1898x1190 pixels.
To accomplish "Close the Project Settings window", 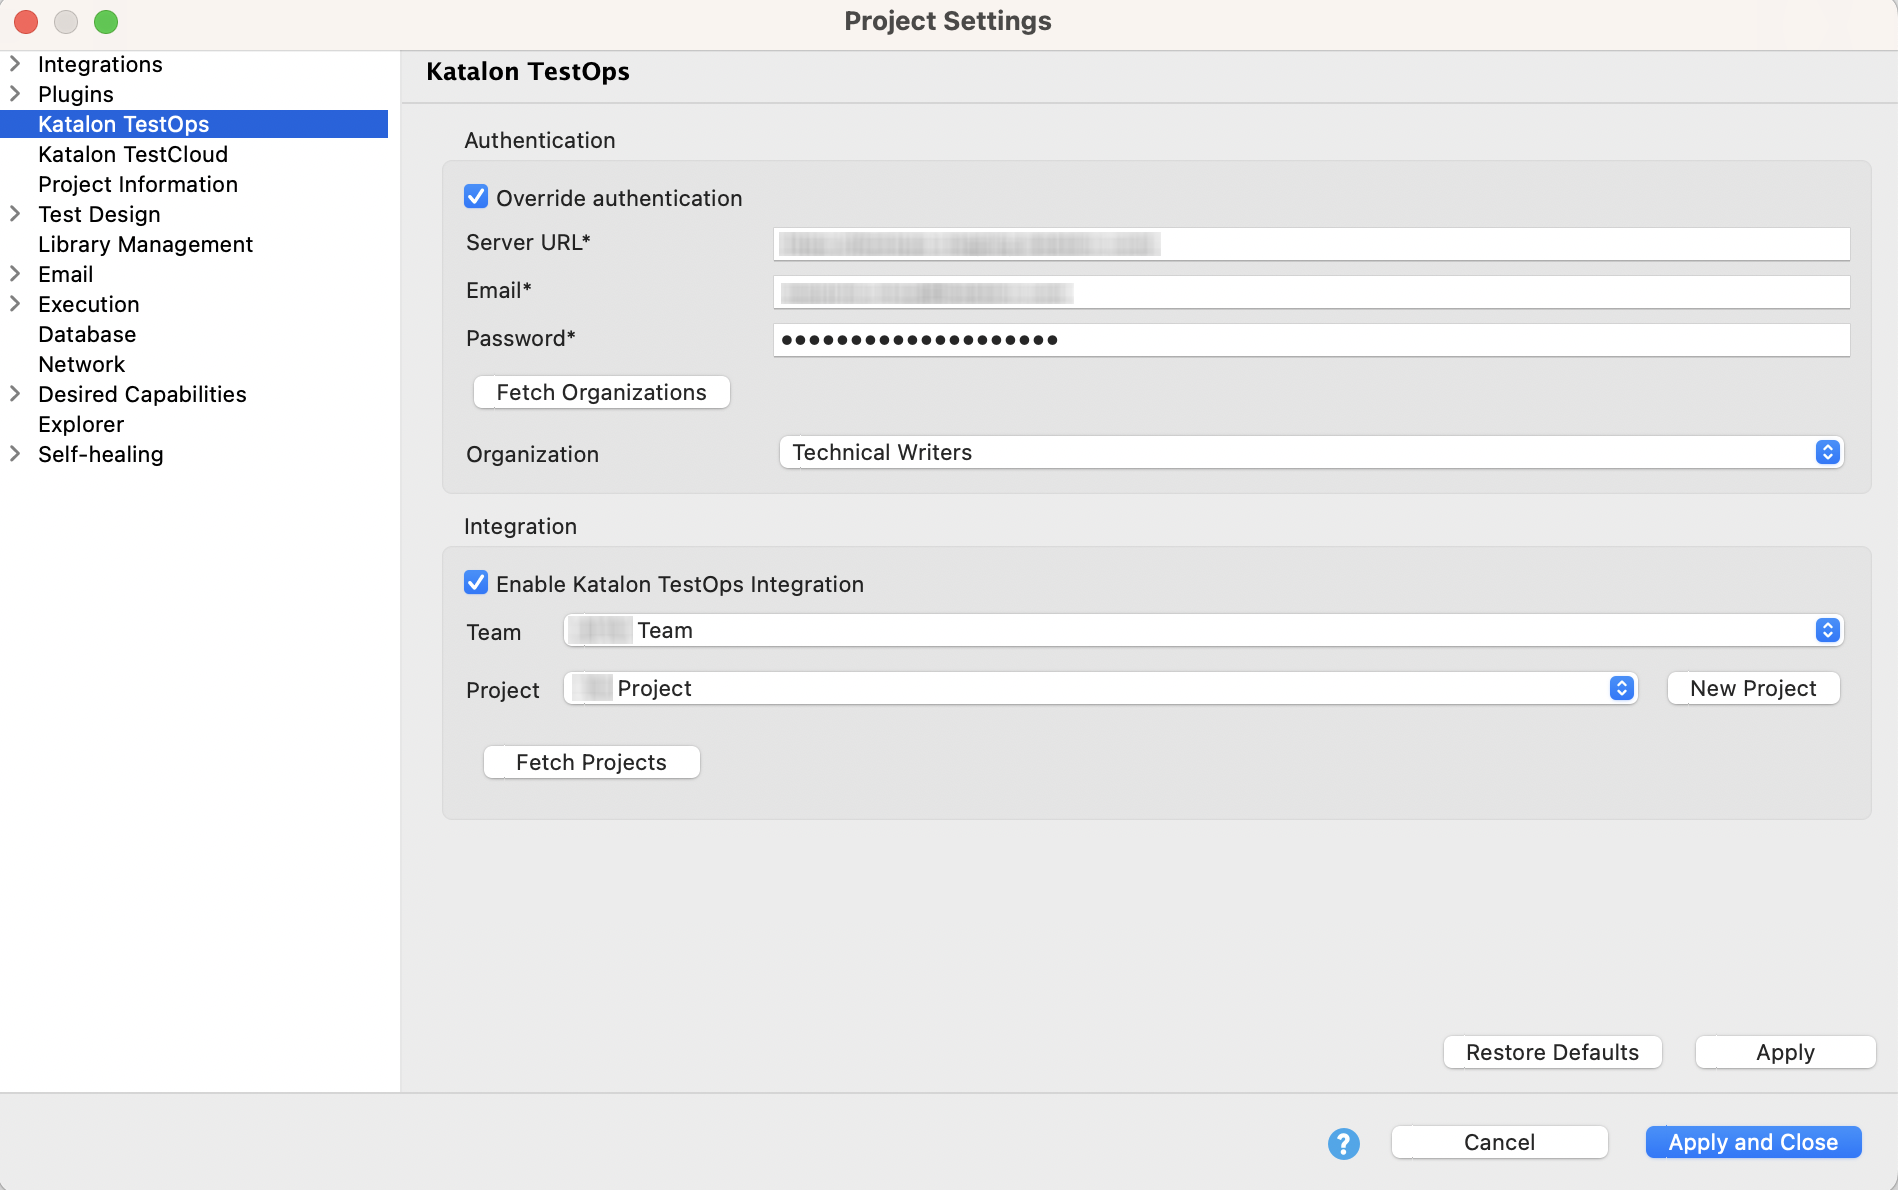I will [x=26, y=21].
